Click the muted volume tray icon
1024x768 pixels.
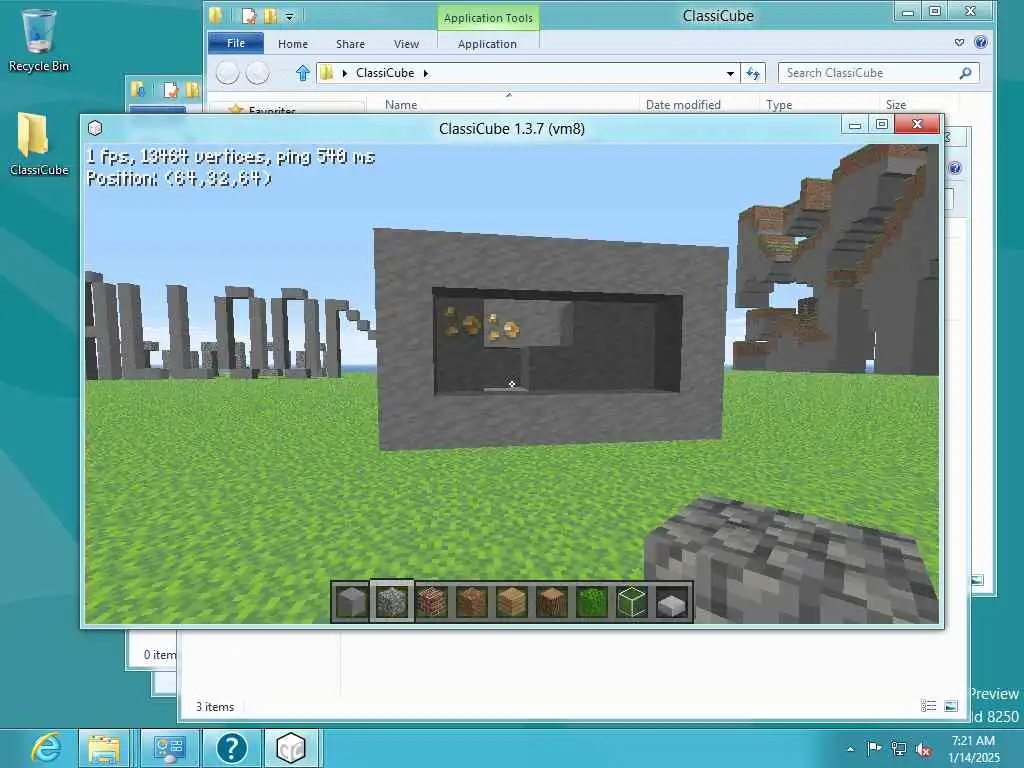click(923, 748)
